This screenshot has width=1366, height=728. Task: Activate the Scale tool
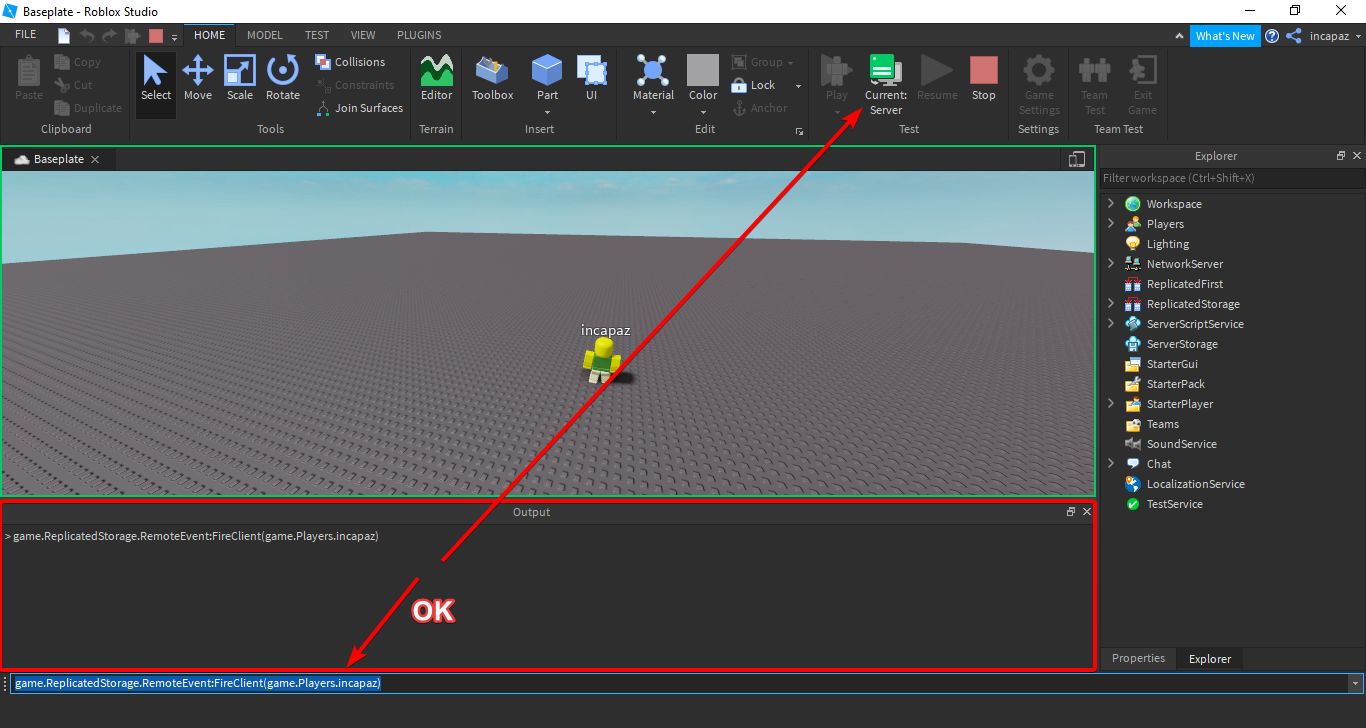coord(240,78)
